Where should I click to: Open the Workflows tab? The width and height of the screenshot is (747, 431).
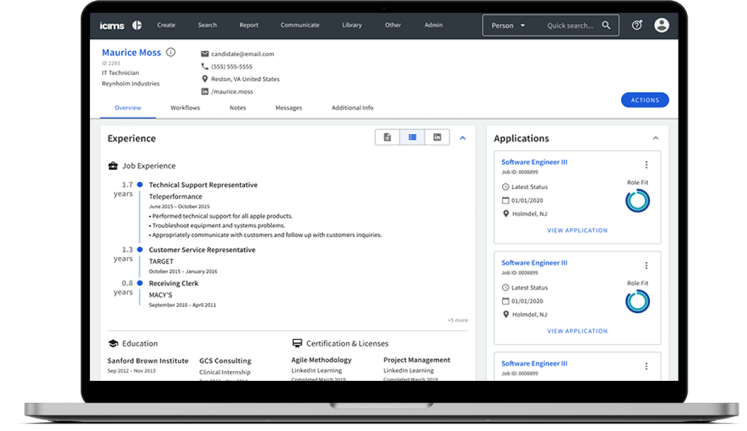pyautogui.click(x=185, y=107)
